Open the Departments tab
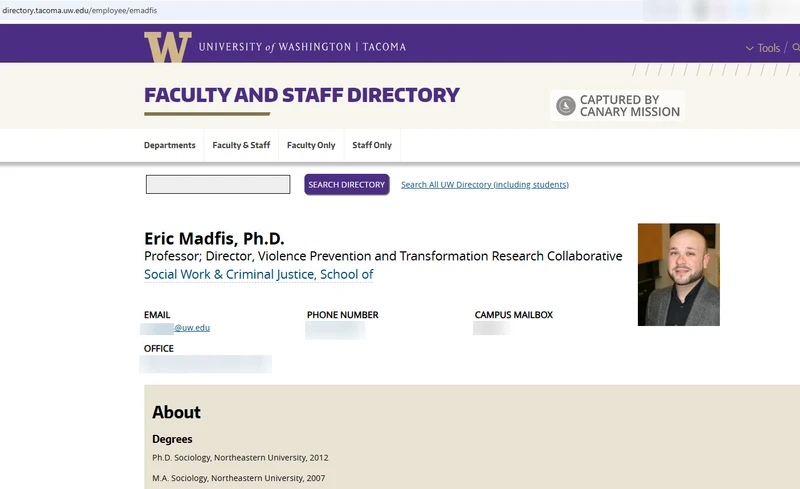This screenshot has height=489, width=800. point(170,145)
